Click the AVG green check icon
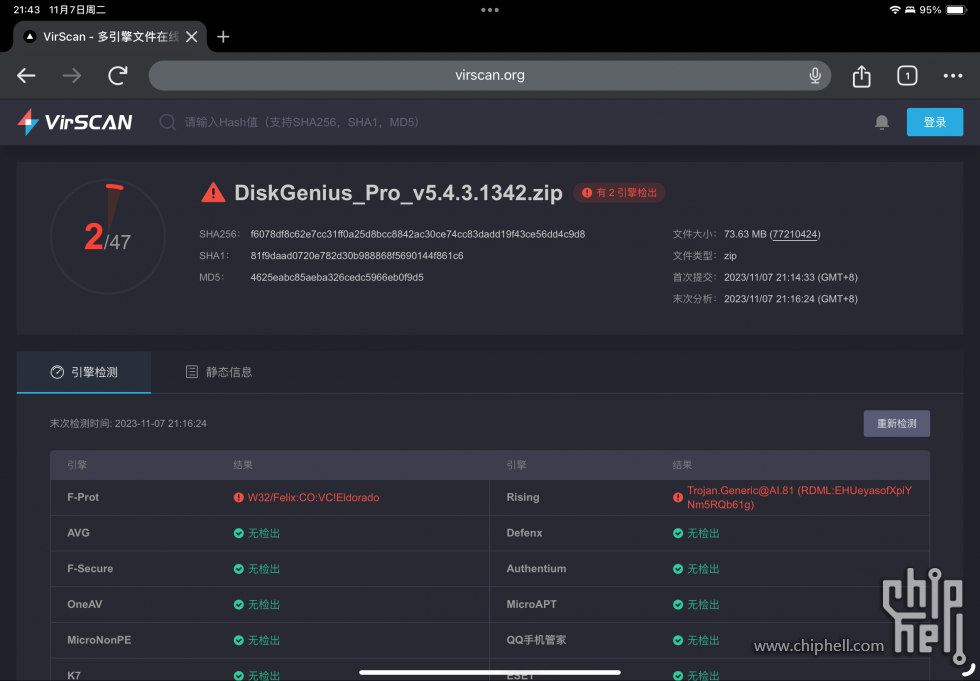The height and width of the screenshot is (681, 980). [x=238, y=533]
